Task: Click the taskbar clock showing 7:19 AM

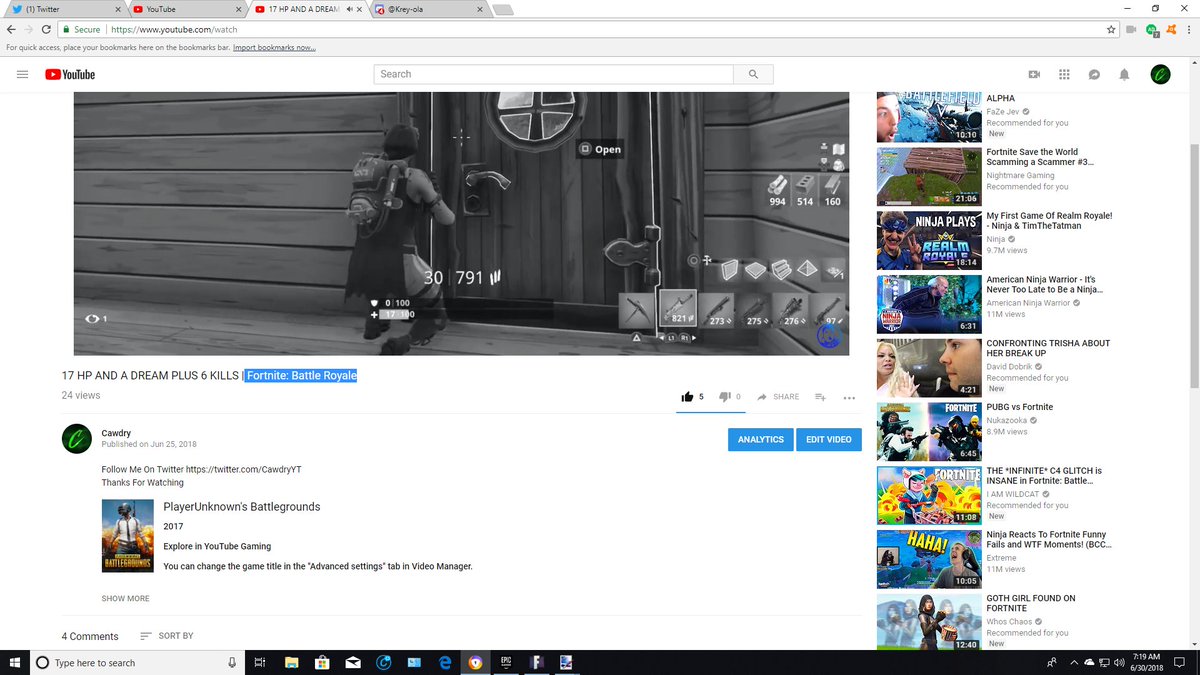Action: coord(1146,662)
